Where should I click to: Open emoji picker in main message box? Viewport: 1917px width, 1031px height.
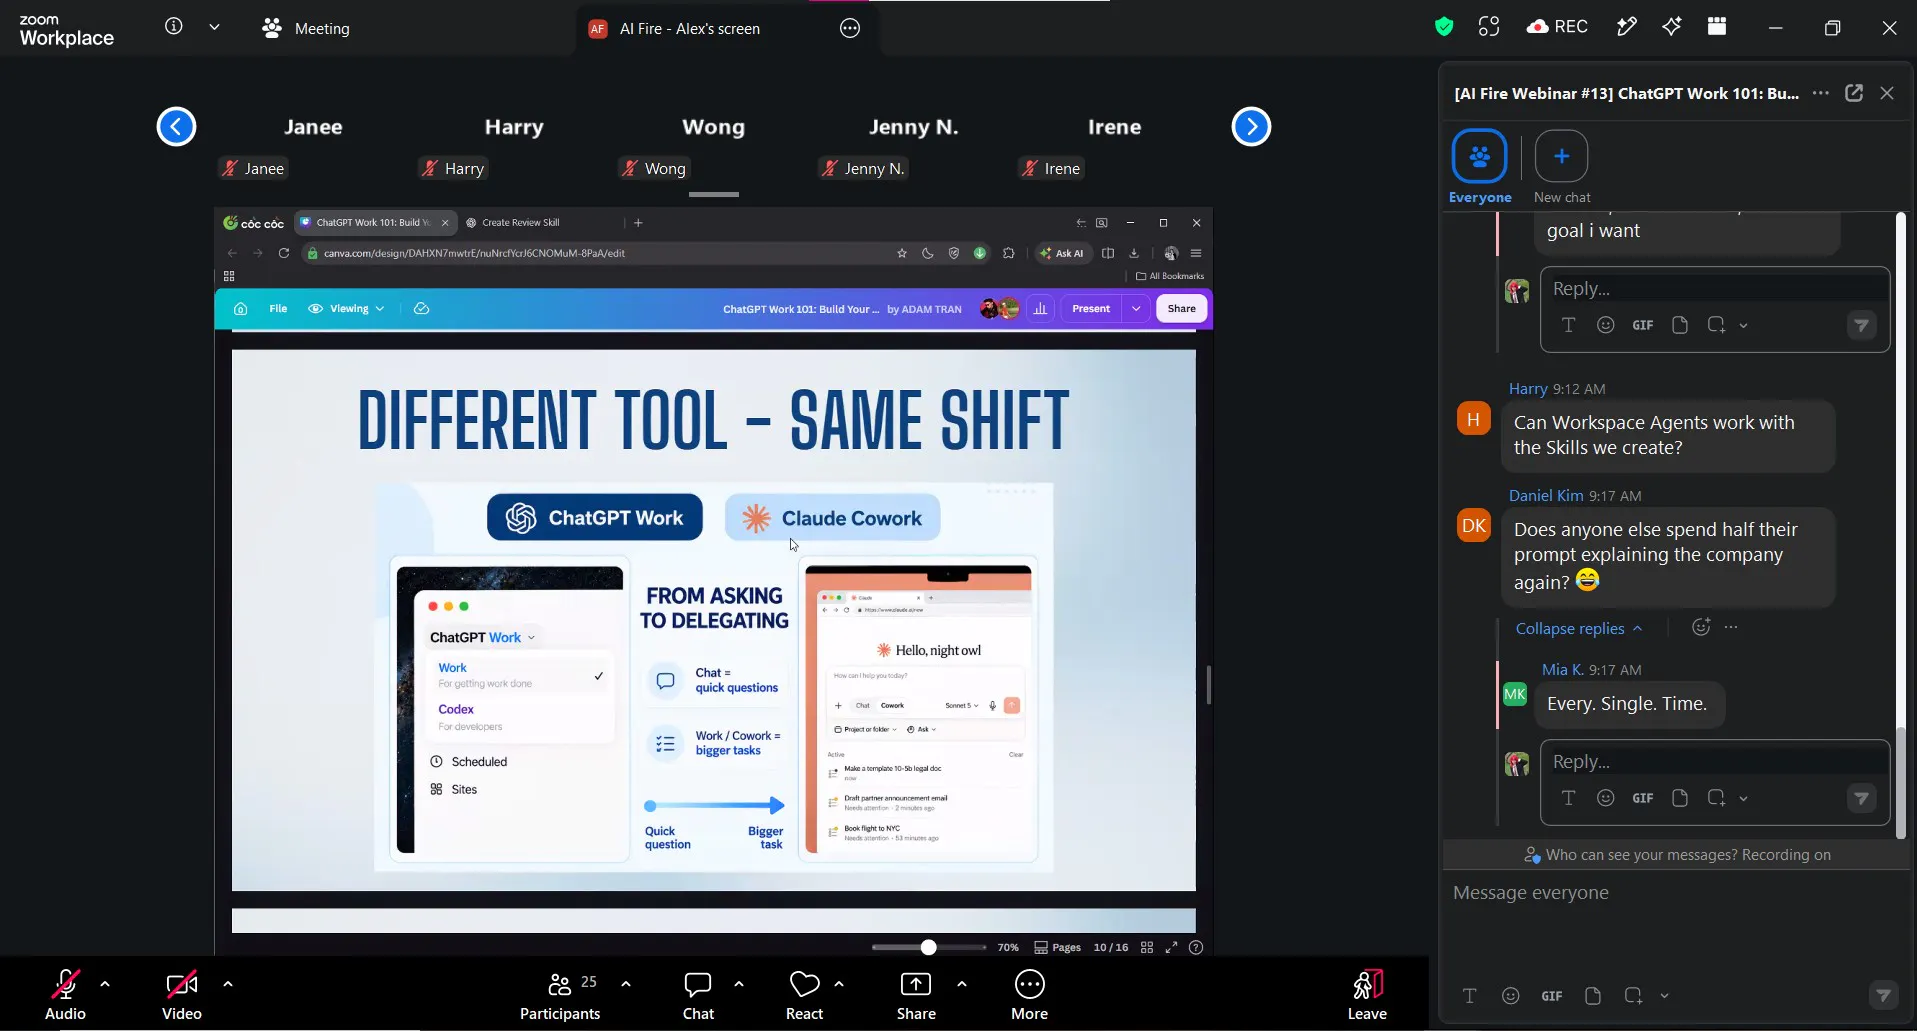[x=1511, y=996]
